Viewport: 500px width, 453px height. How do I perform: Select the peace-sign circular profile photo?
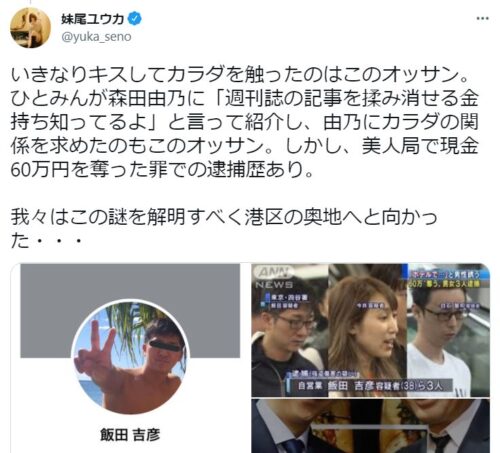[x=131, y=357]
